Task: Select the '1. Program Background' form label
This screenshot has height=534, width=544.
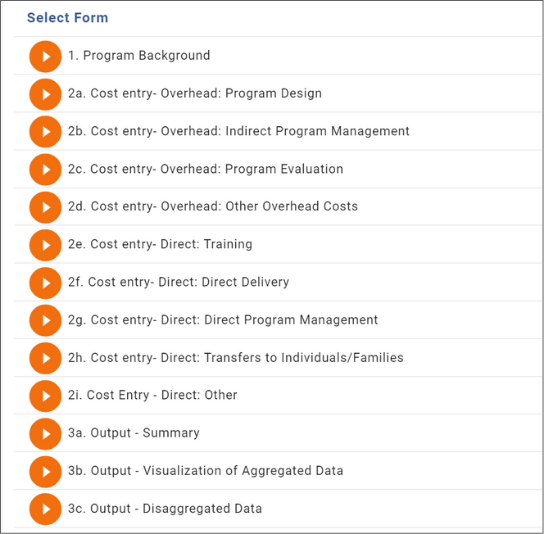Action: (139, 56)
